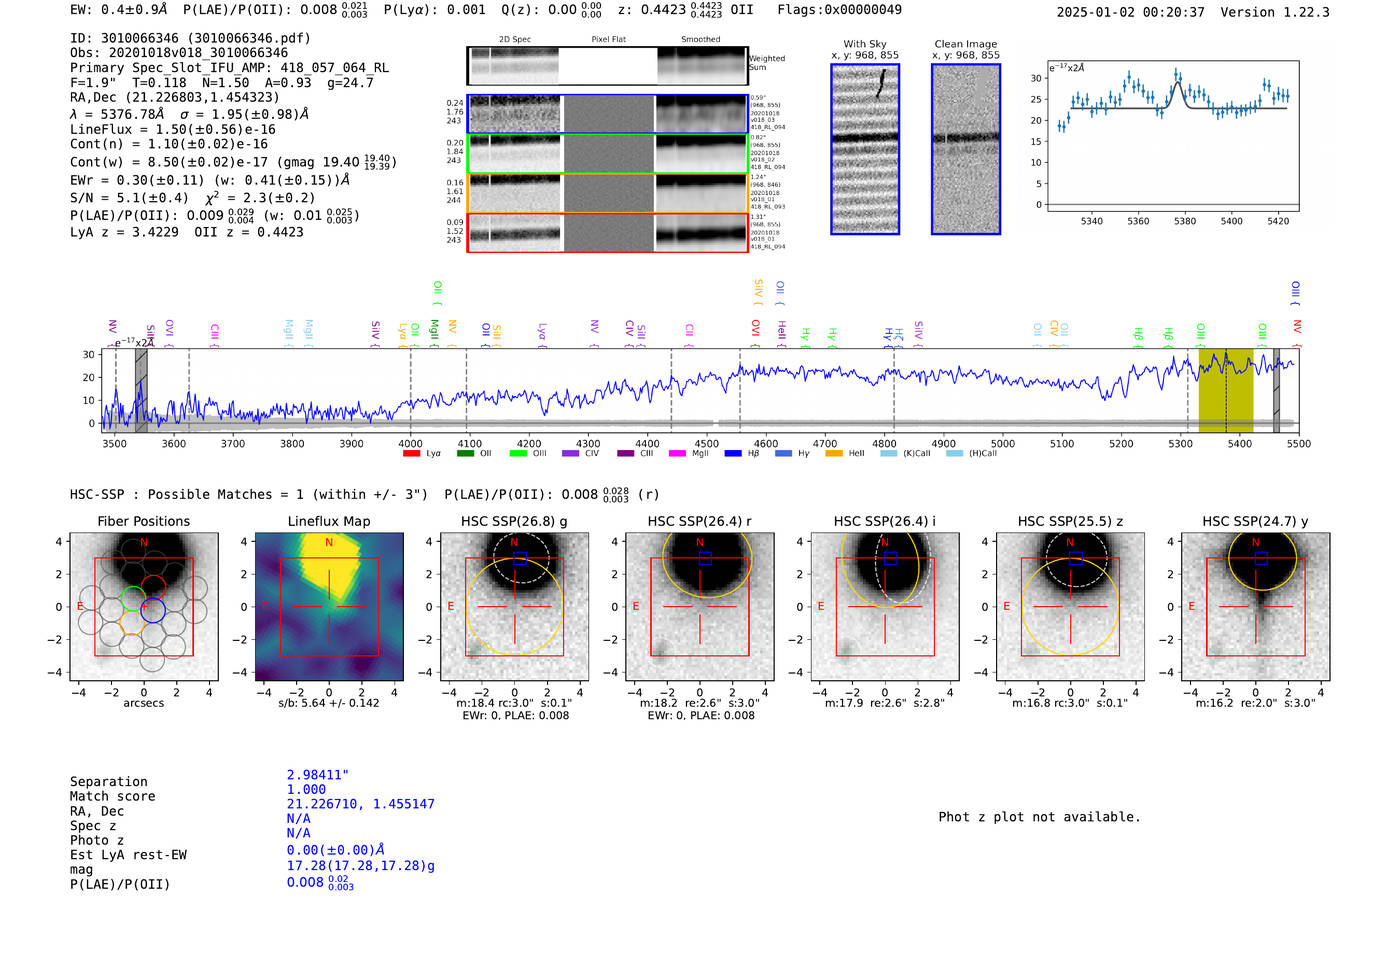
Task: Click the magenta MgII legend swatch
Action: coord(677,453)
